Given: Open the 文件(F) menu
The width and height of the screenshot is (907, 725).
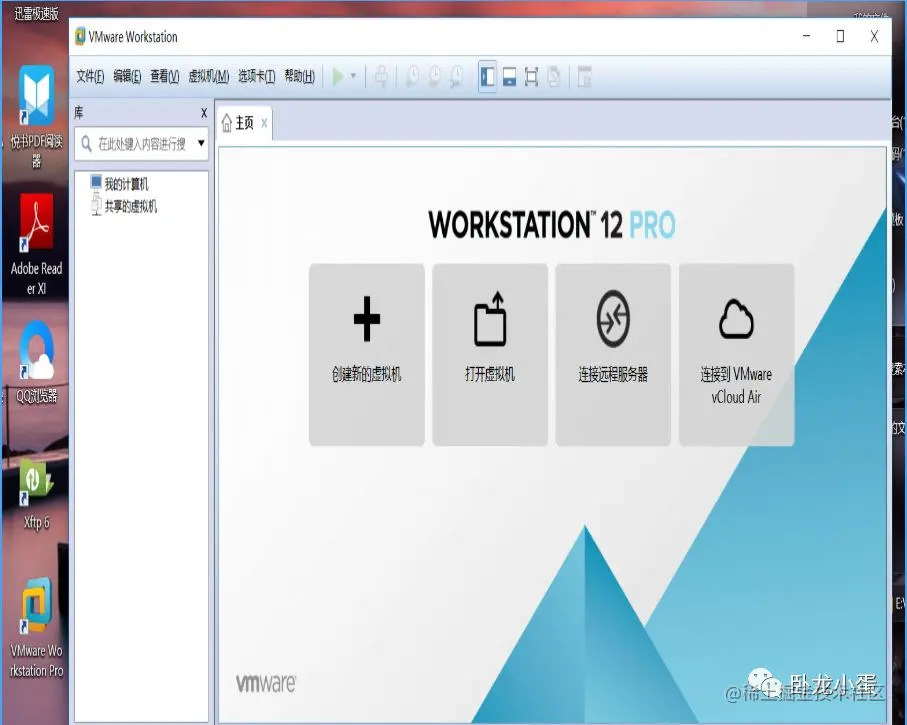Looking at the screenshot, I should pos(90,76).
